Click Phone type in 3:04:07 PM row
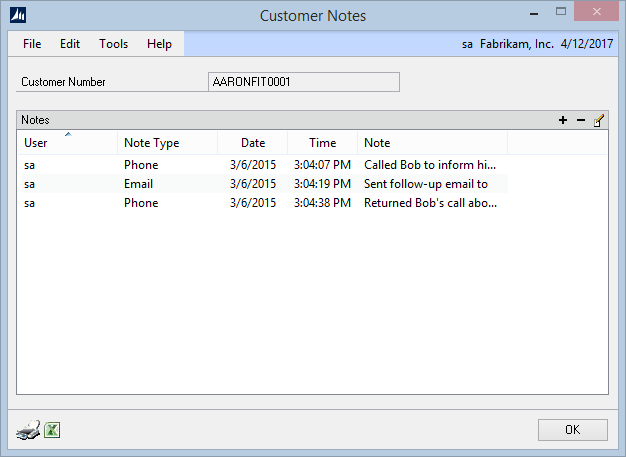626x457 pixels. pos(141,165)
